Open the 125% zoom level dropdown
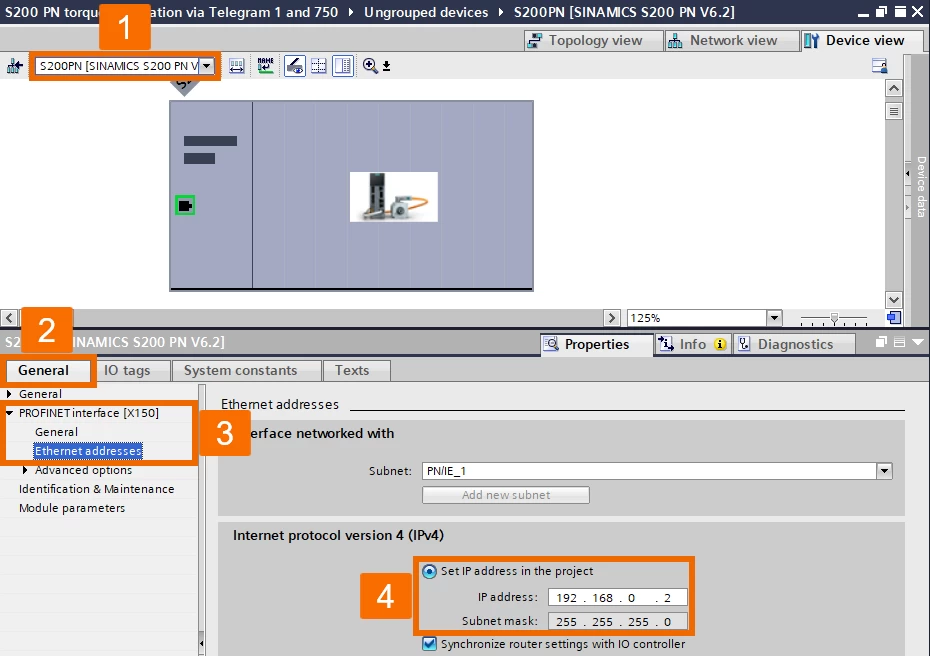 pos(774,318)
